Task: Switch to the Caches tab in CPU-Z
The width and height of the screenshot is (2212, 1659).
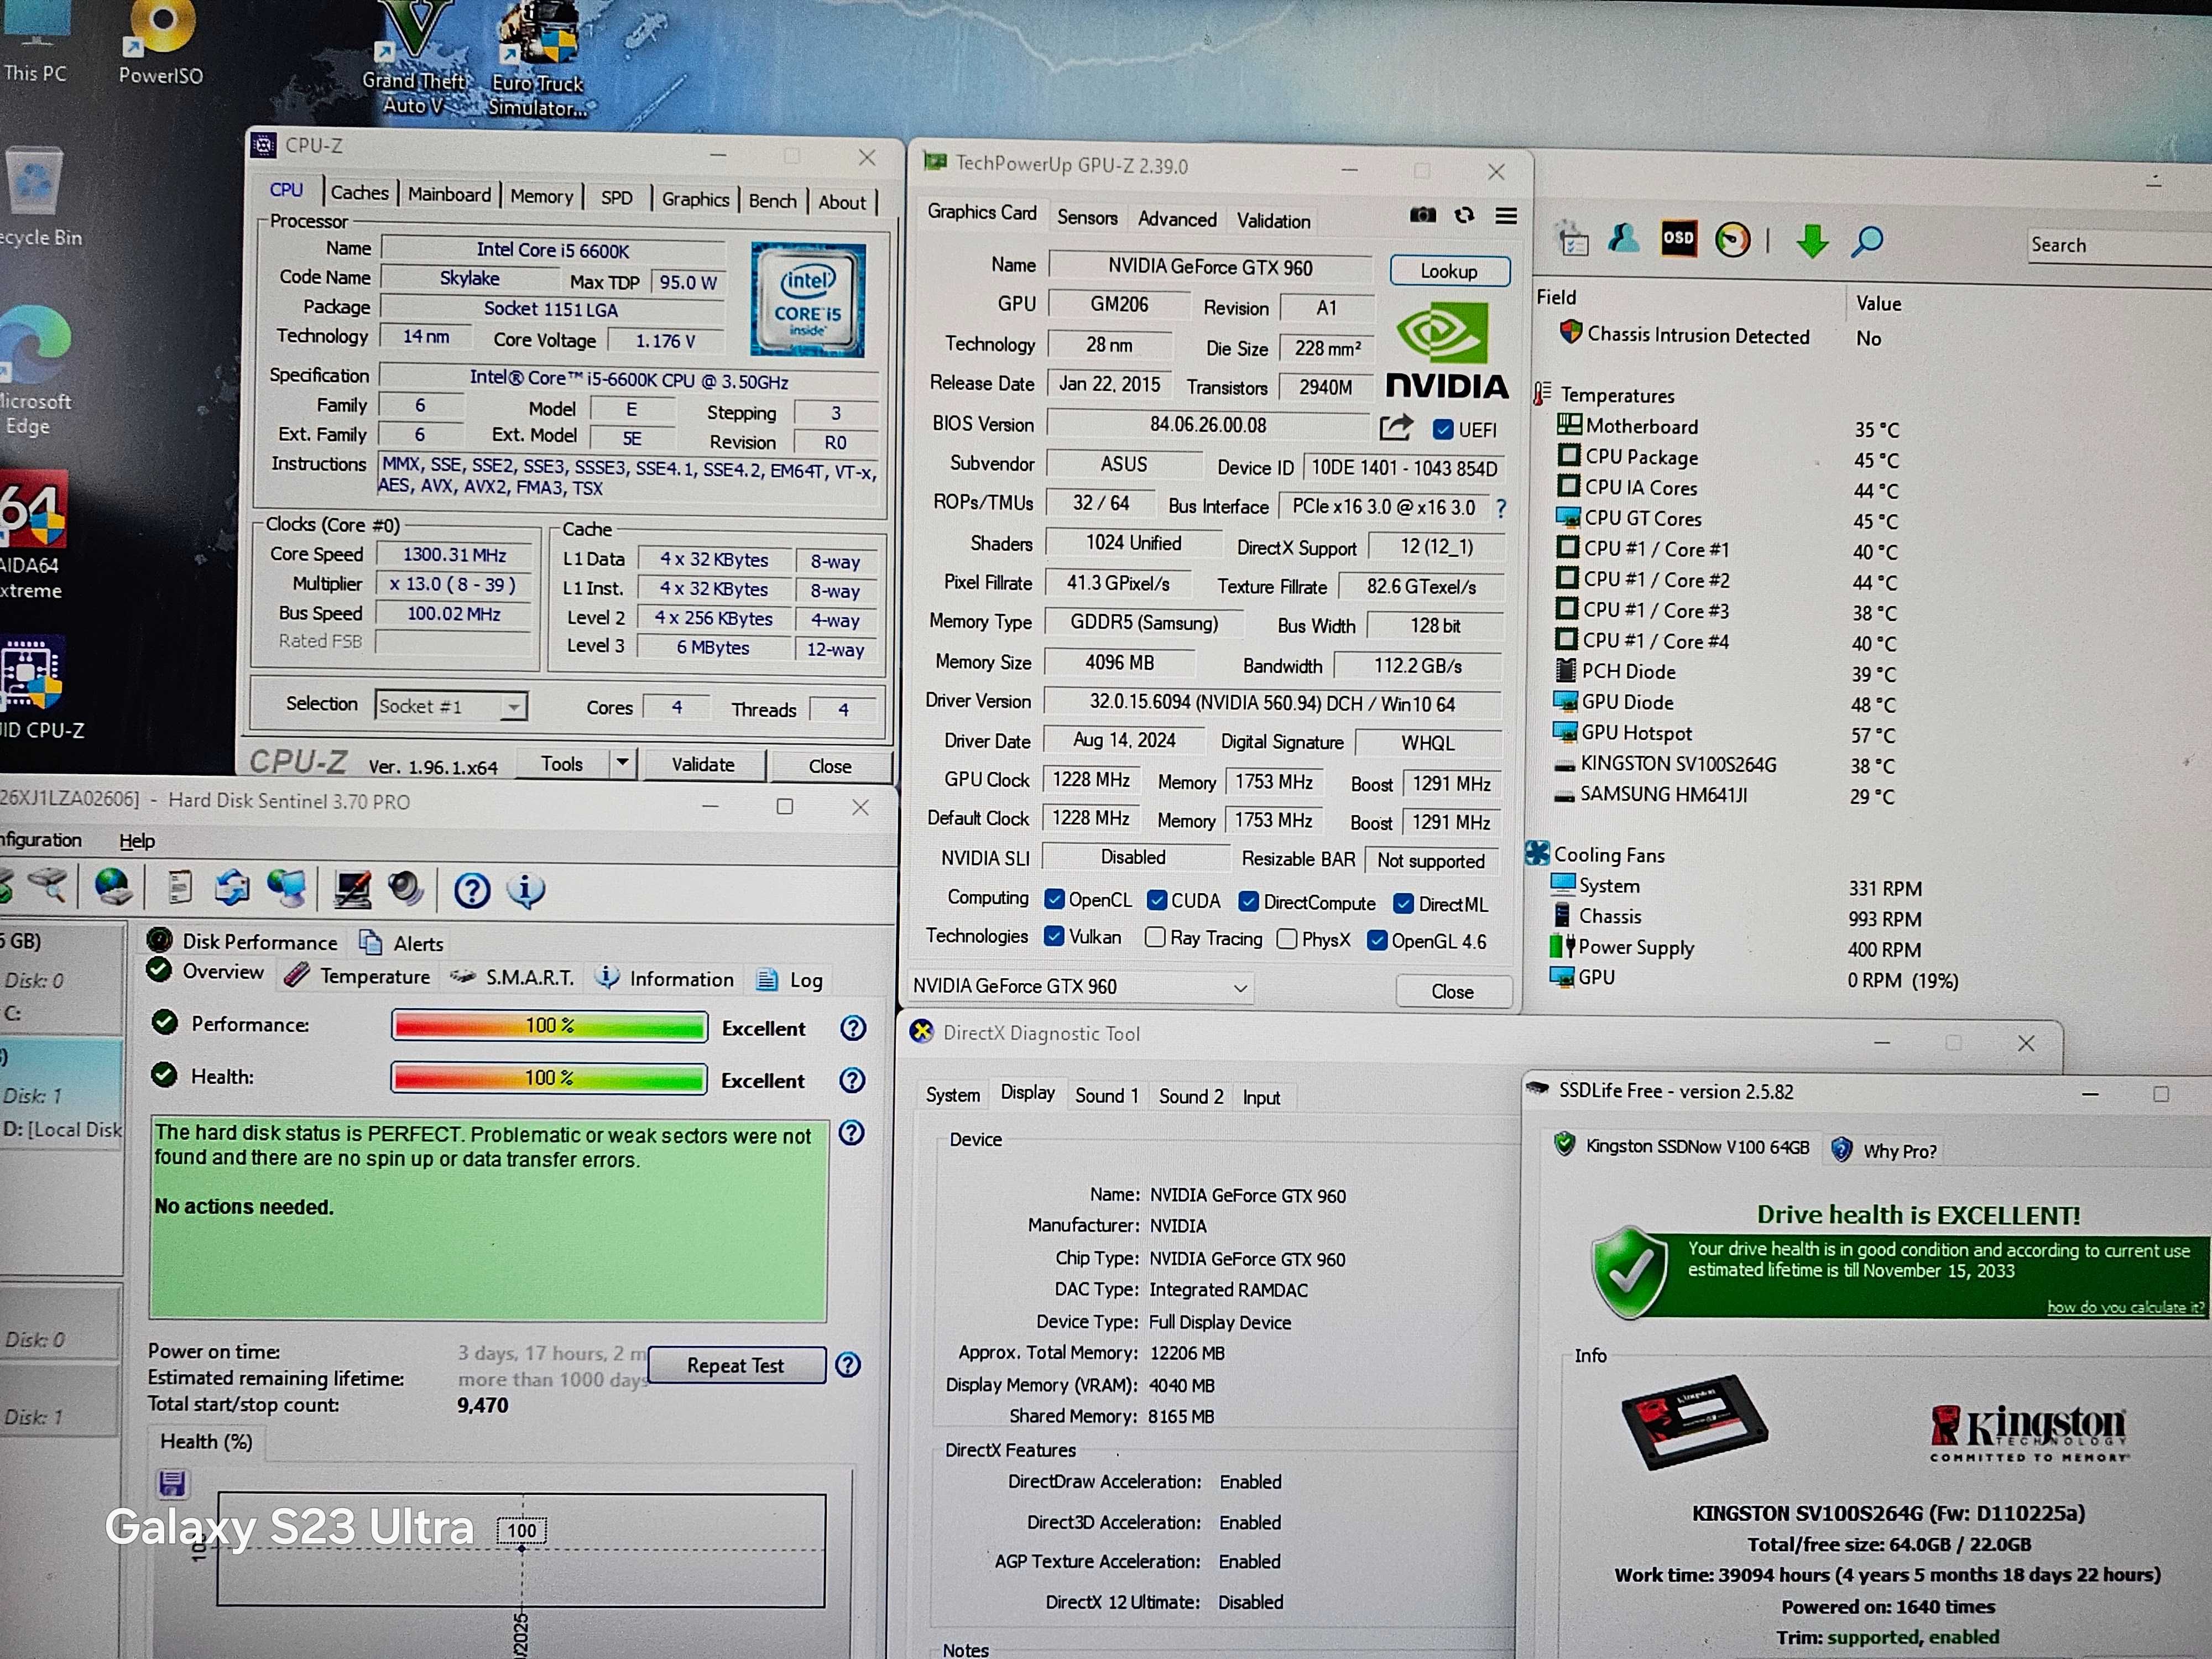Action: [359, 193]
